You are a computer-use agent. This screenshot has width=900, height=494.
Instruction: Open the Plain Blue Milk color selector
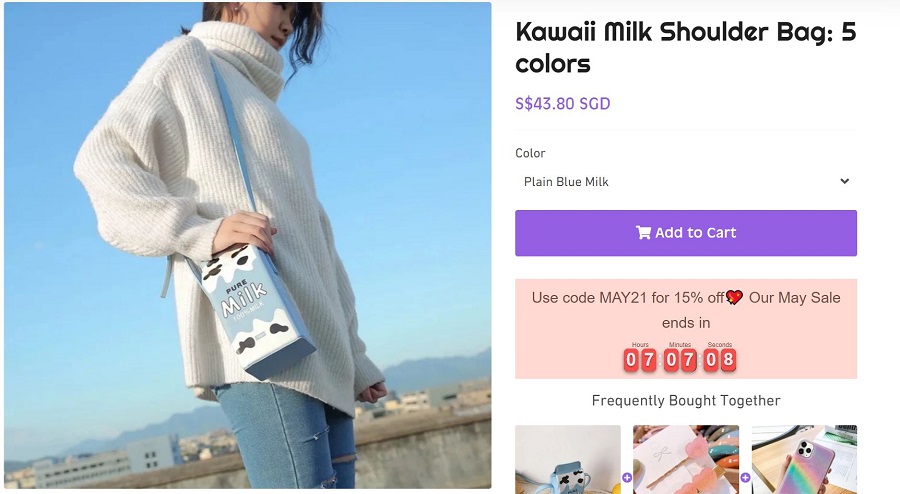pyautogui.click(x=686, y=182)
